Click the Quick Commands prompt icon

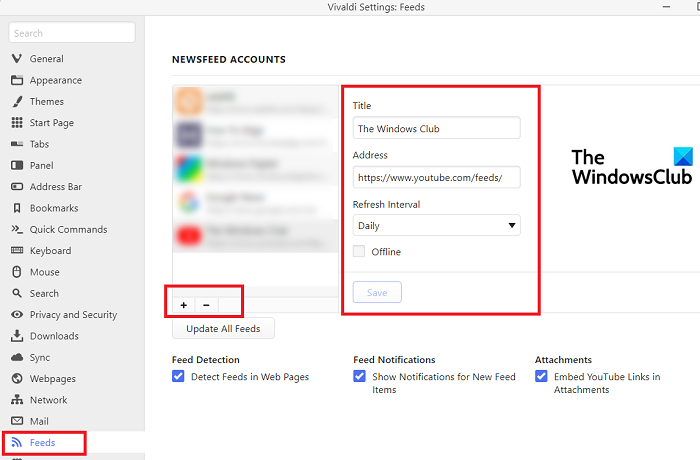tap(17, 229)
